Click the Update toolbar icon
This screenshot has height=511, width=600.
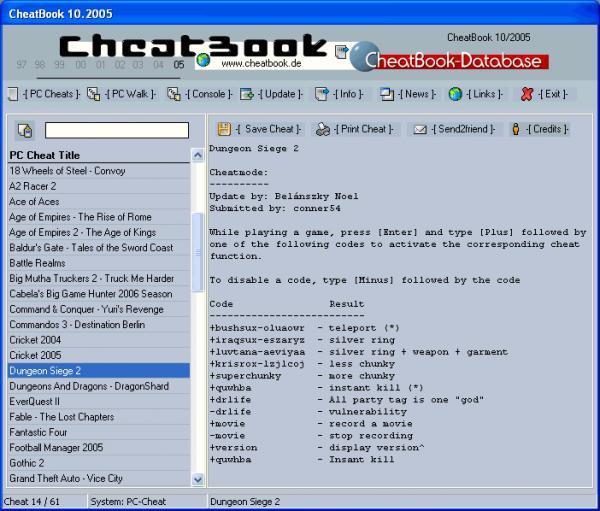coord(247,94)
